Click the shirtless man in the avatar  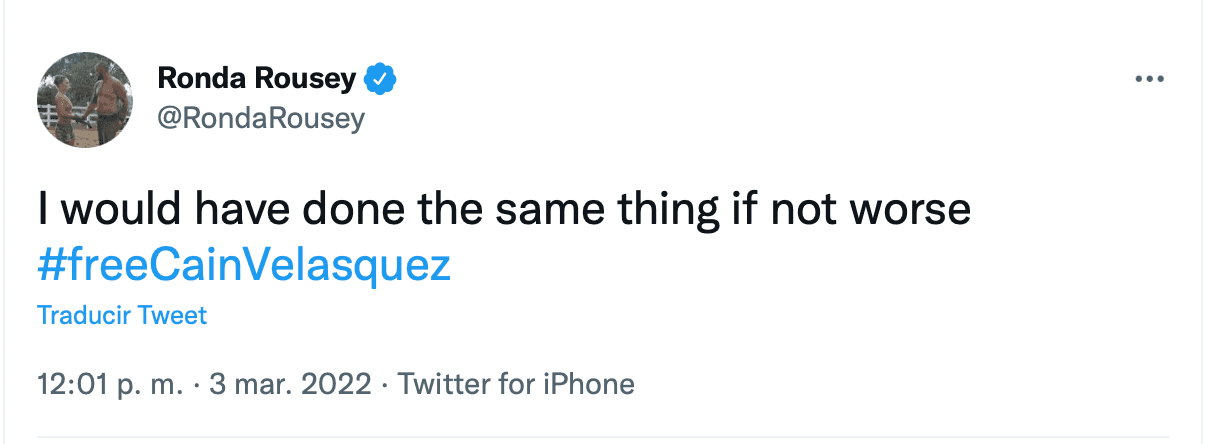coord(108,93)
